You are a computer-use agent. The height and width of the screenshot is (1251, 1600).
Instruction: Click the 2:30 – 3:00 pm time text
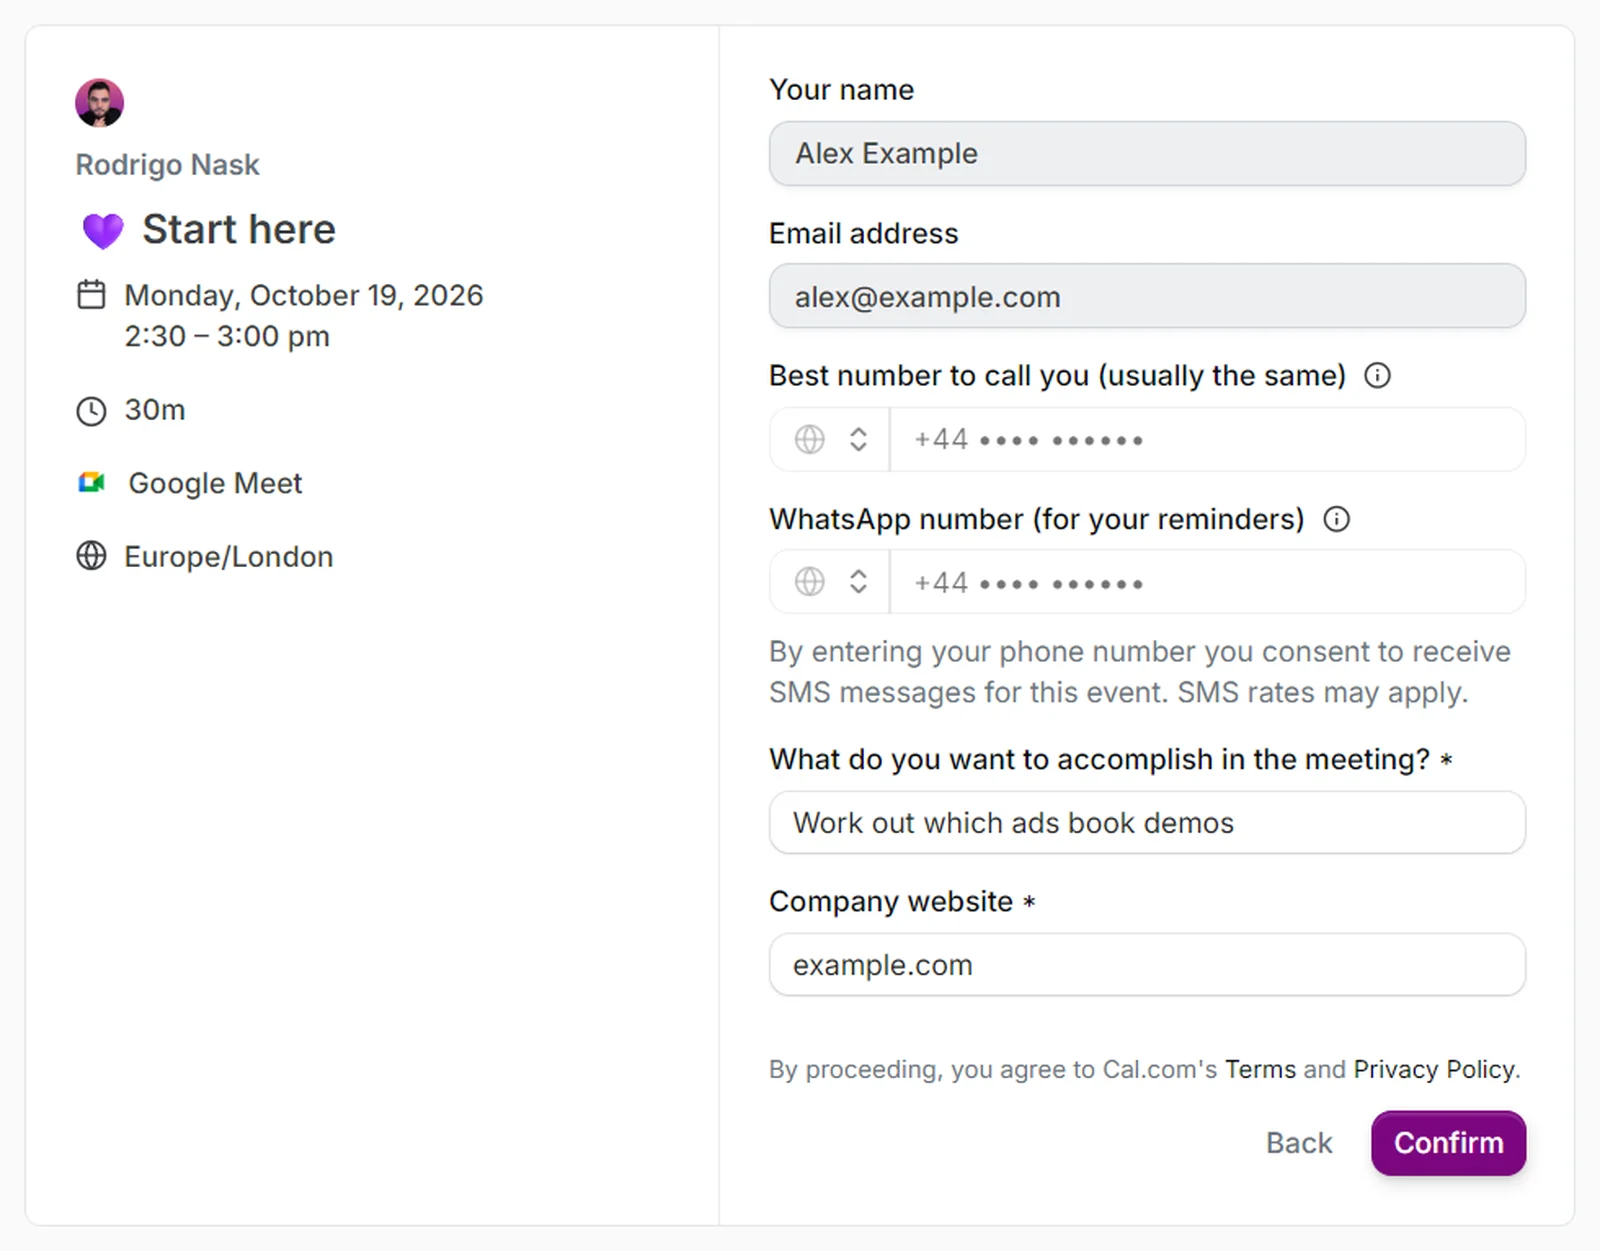[x=227, y=336]
